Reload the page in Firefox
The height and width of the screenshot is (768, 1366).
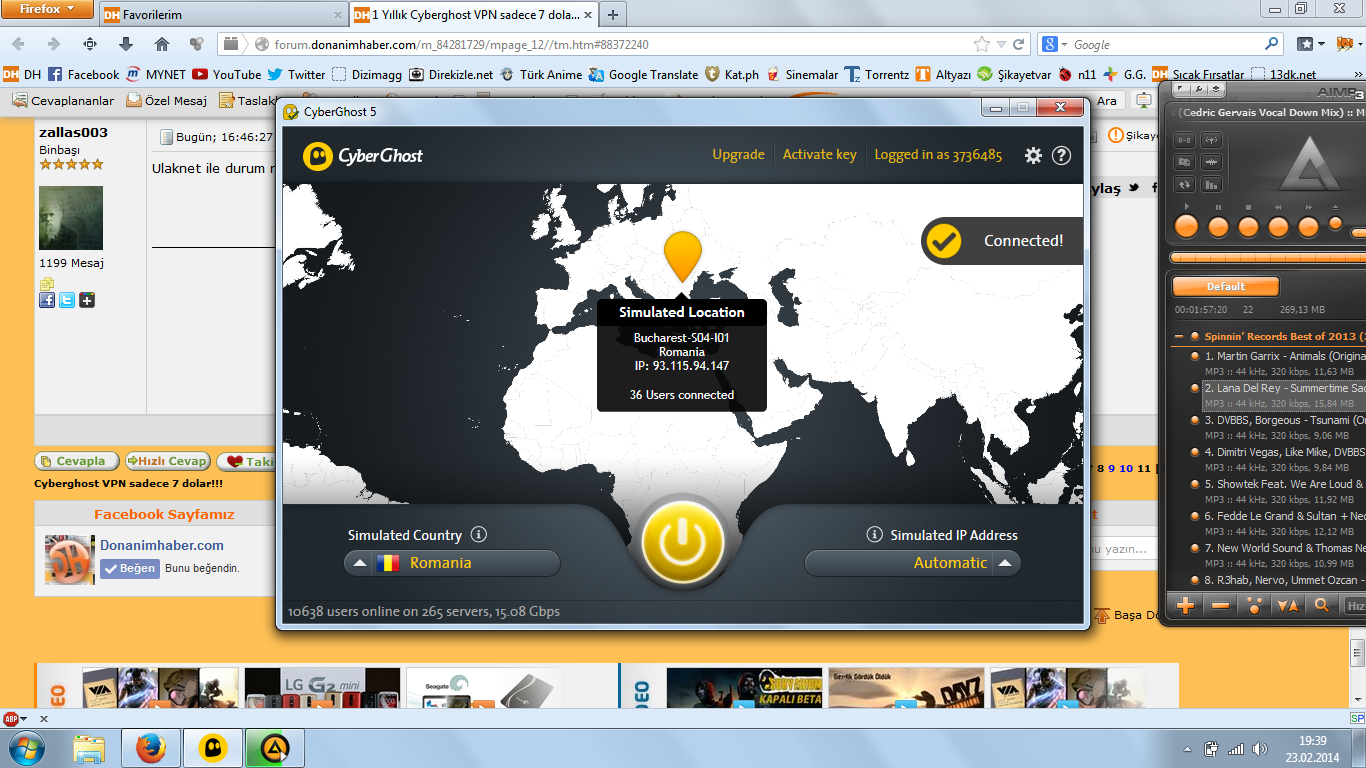pyautogui.click(x=1019, y=45)
